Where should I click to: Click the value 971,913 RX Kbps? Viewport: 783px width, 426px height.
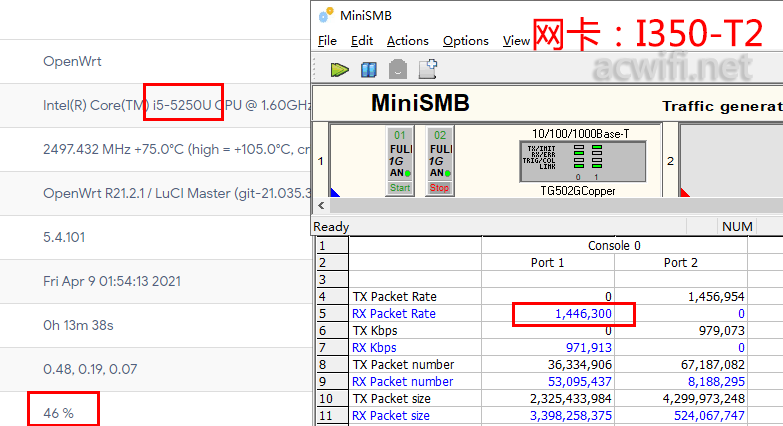pos(589,348)
